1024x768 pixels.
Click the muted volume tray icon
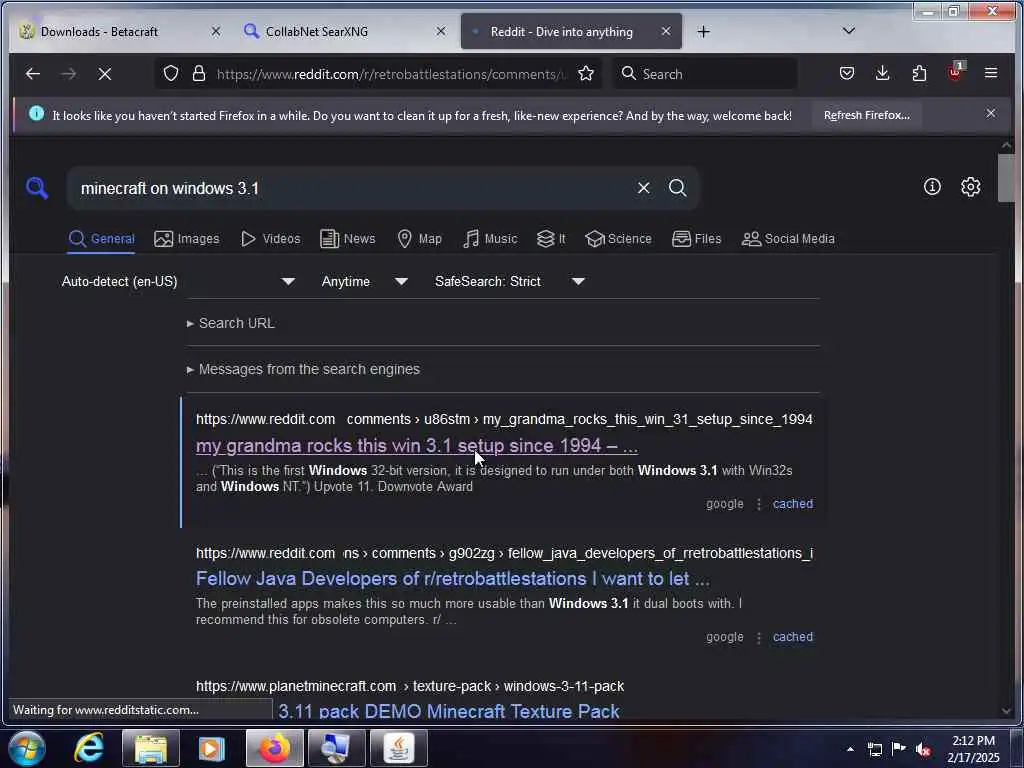[x=922, y=749]
